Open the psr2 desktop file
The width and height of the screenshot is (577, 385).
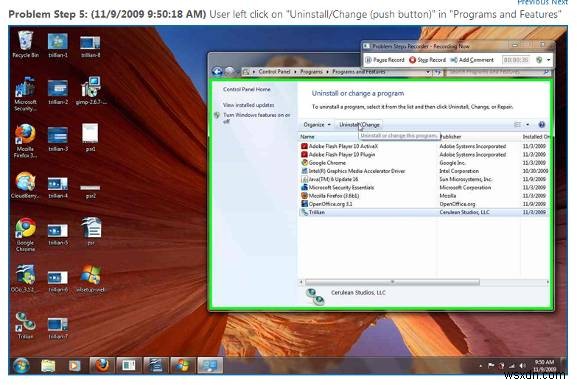[91, 191]
